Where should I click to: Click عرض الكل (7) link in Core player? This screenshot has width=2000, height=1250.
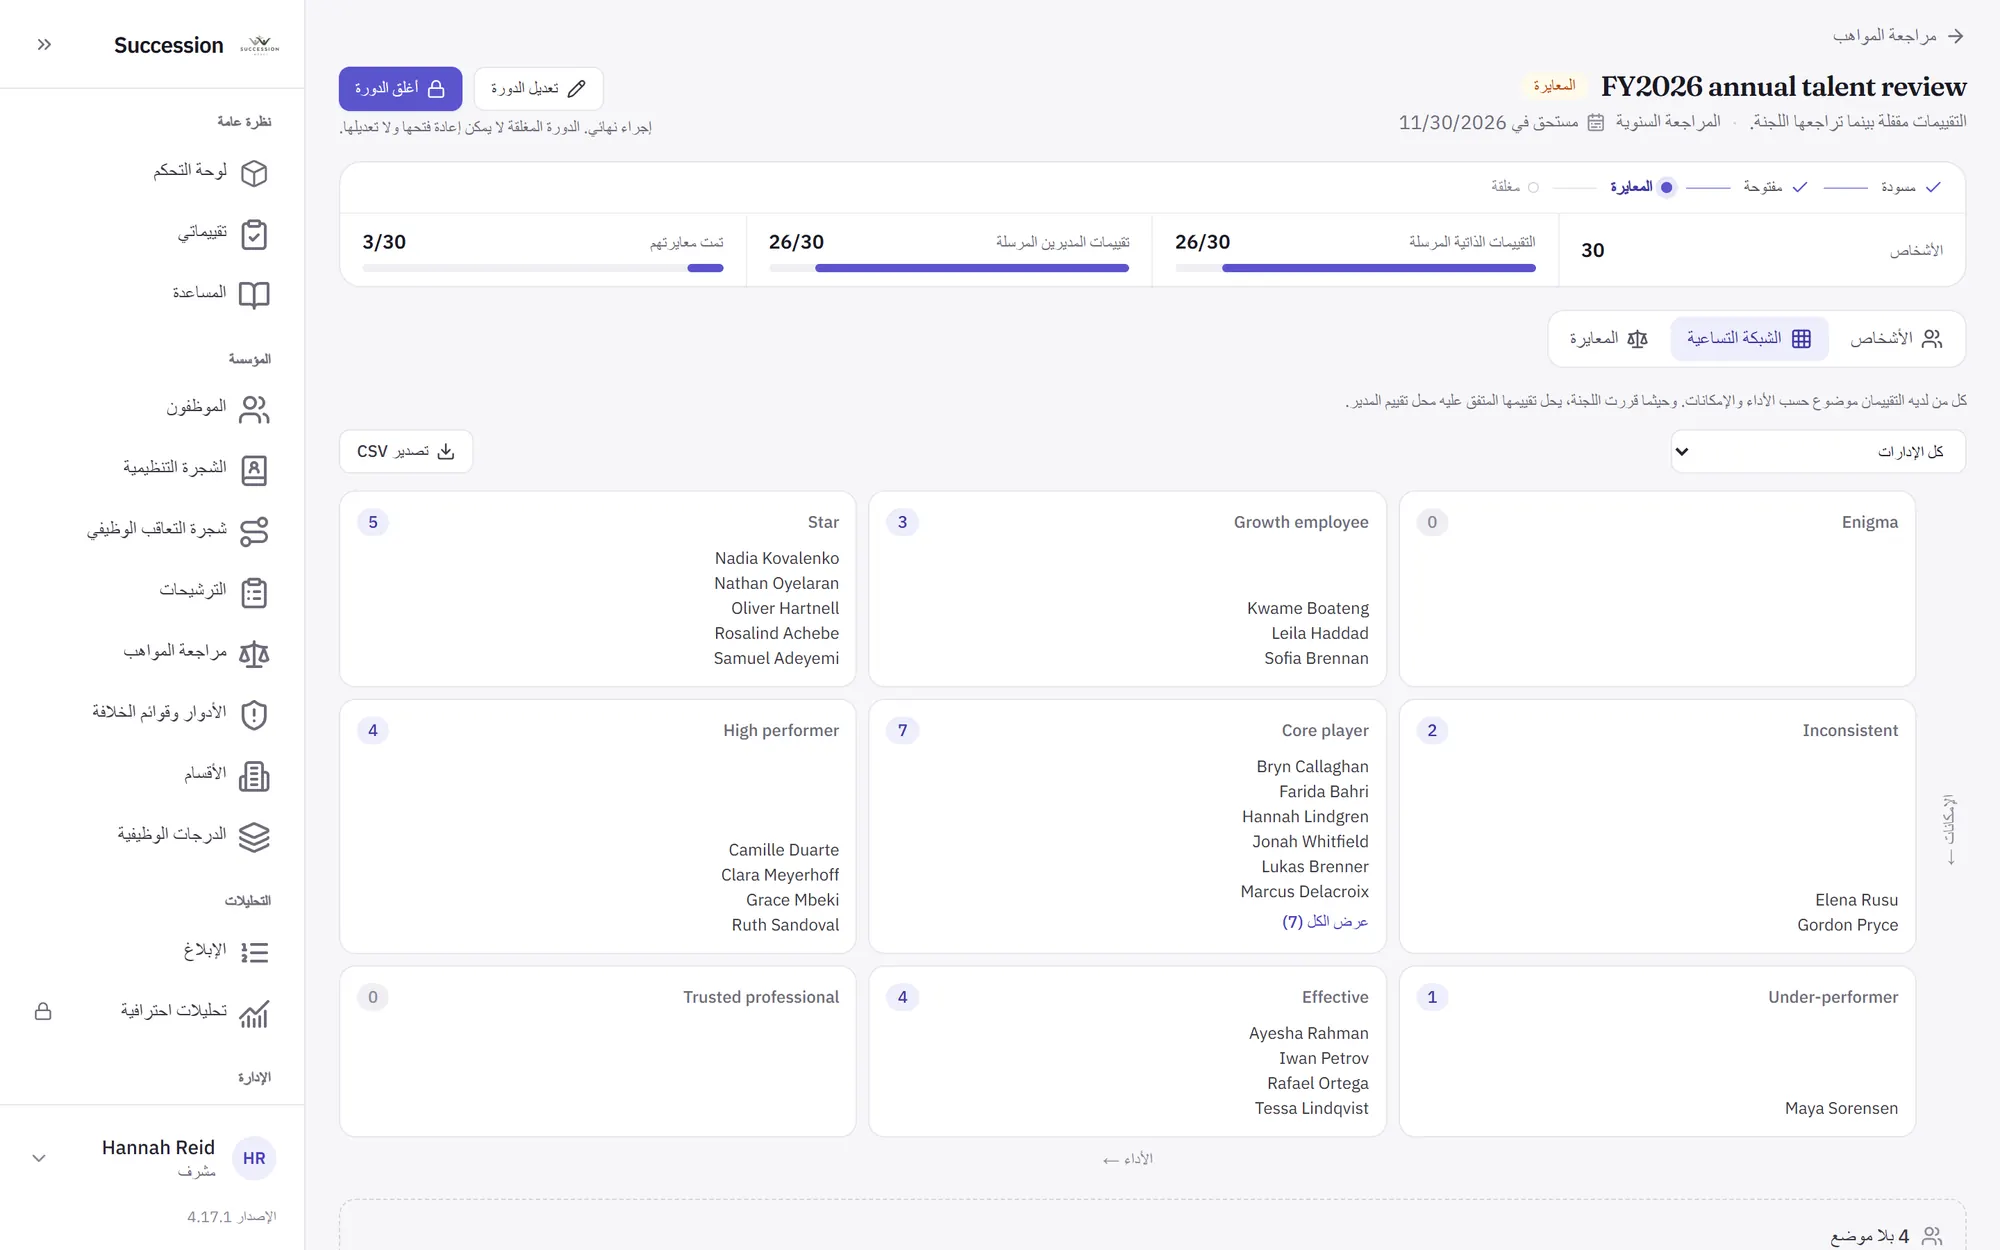1325,921
